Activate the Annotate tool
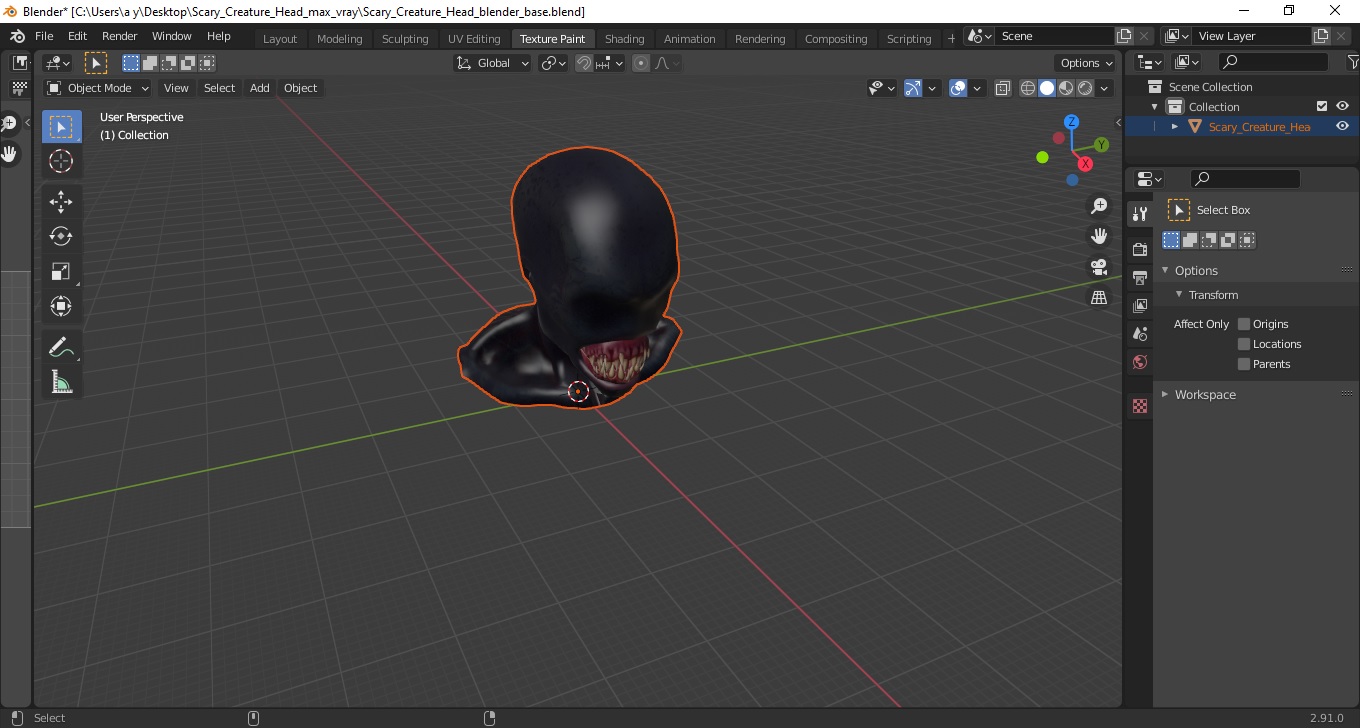The image size is (1360, 728). (61, 347)
